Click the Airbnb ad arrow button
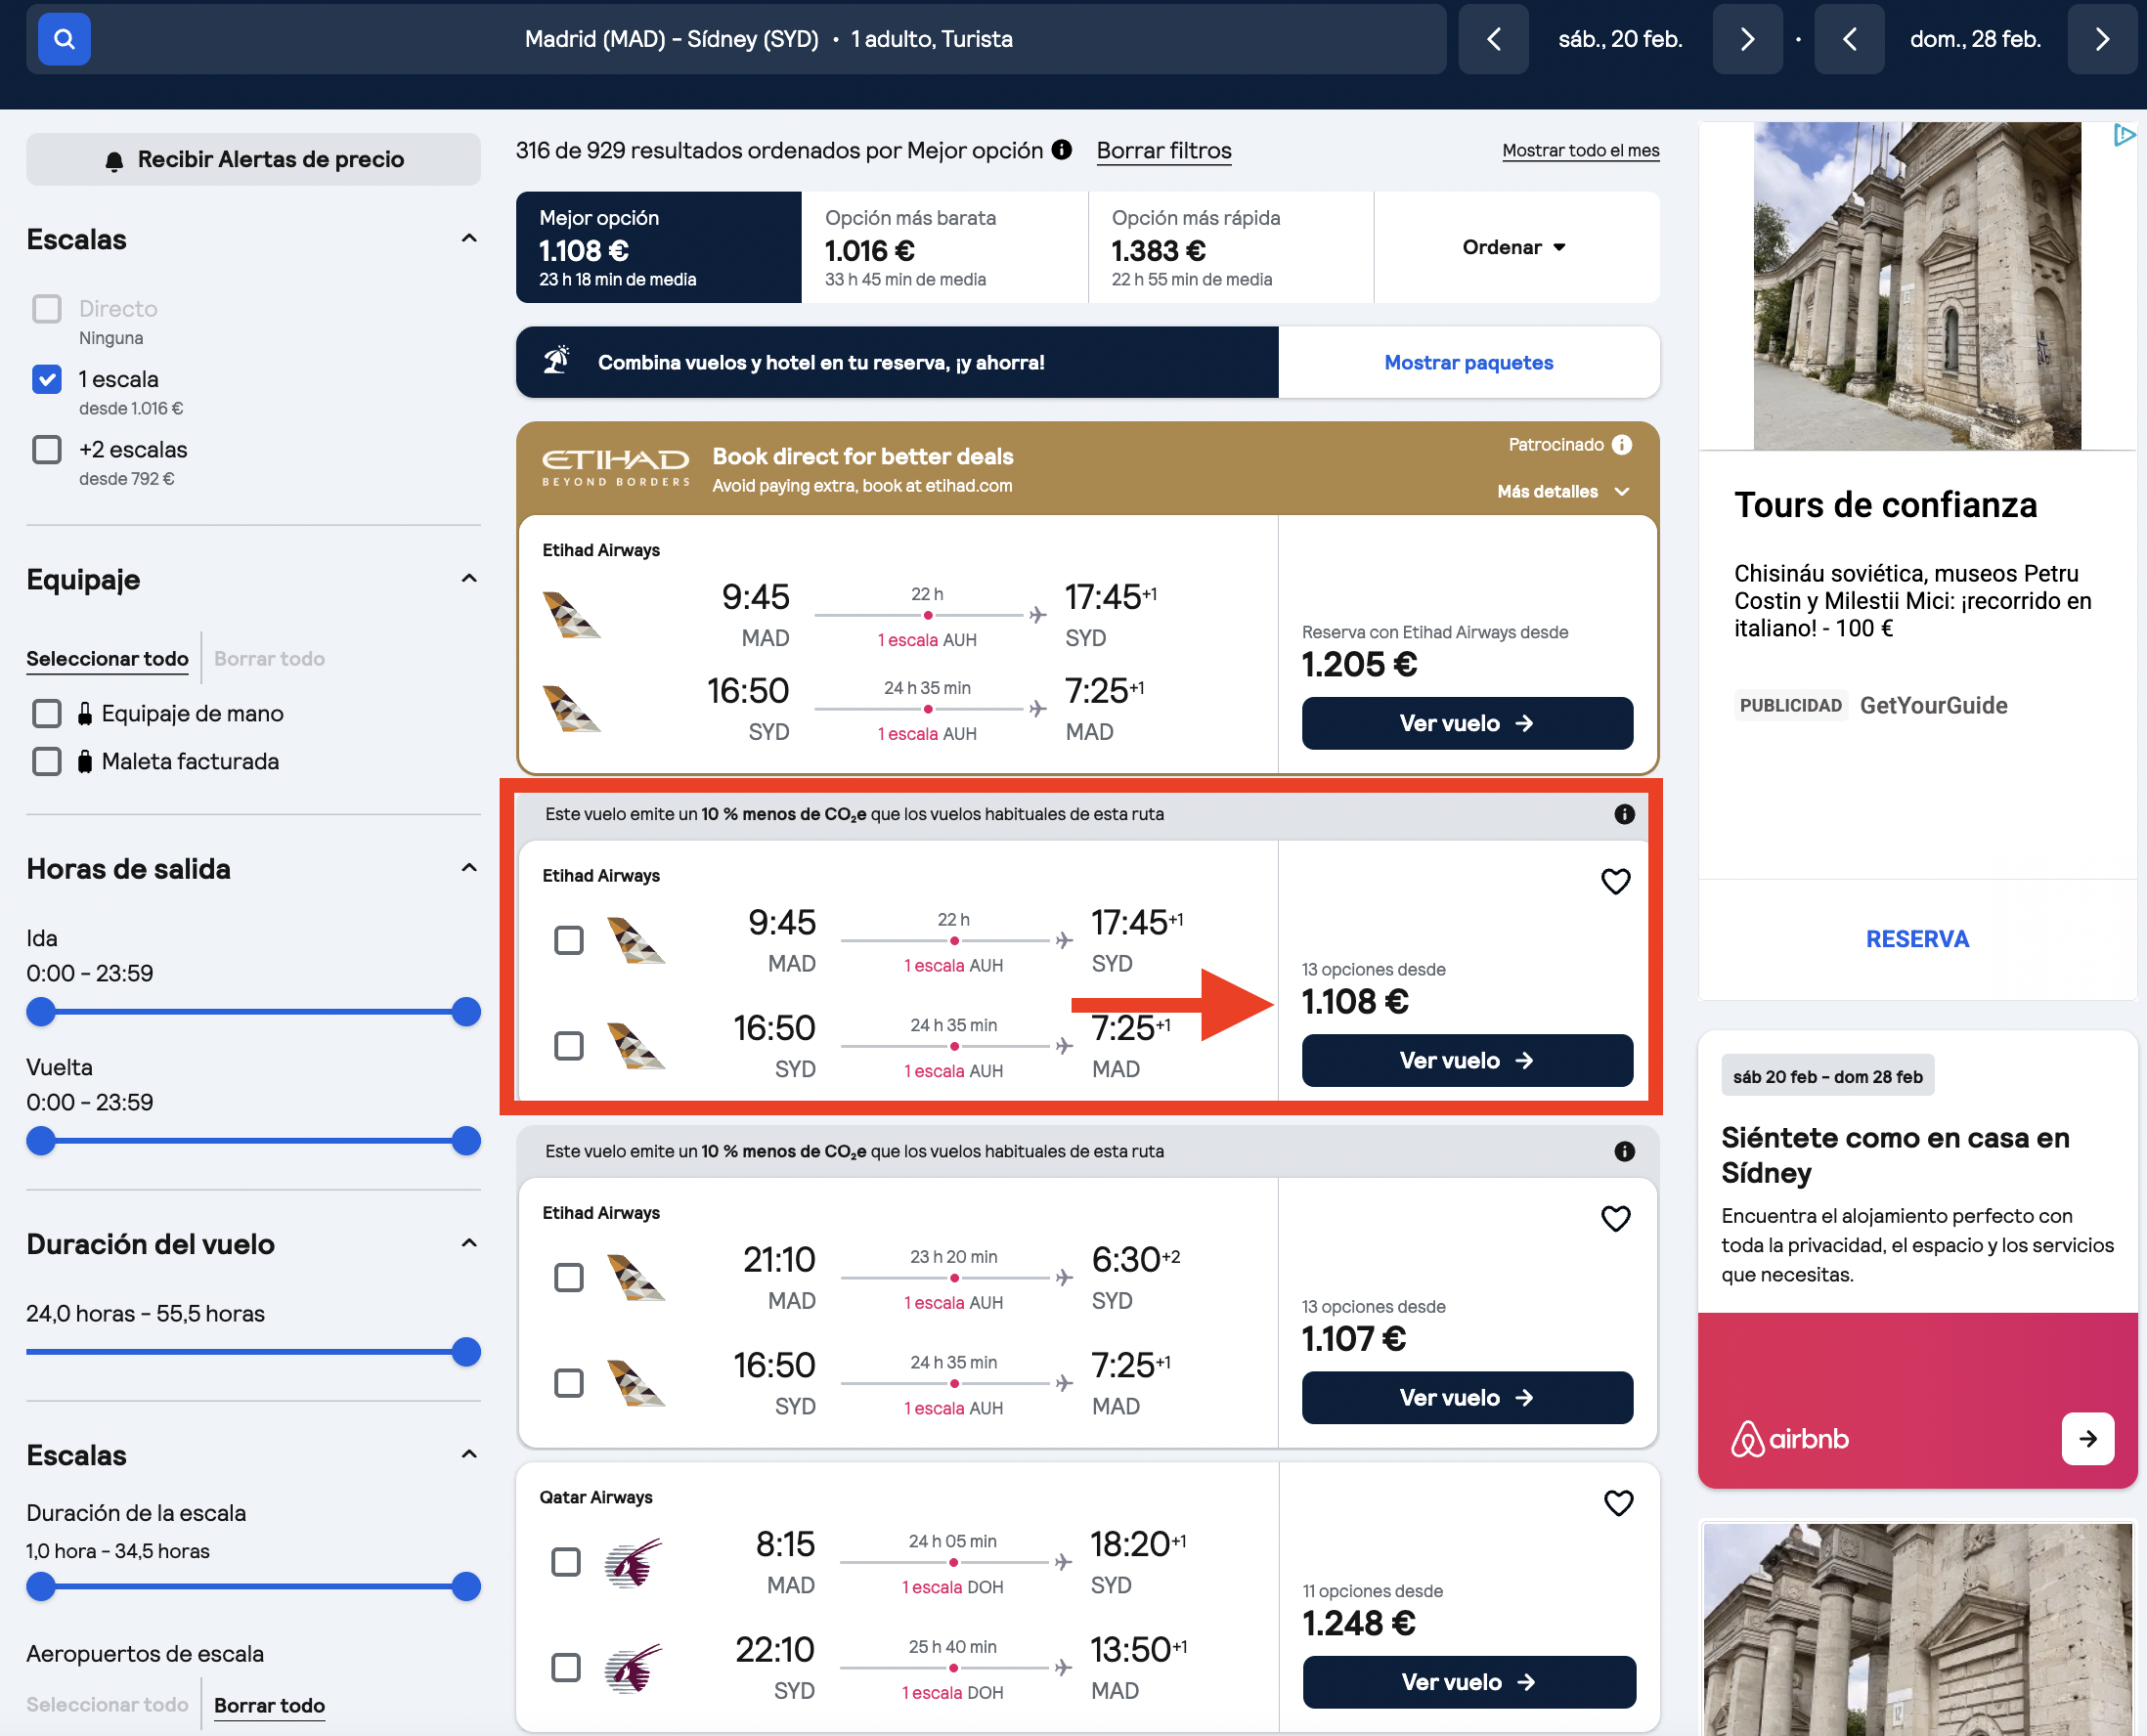The image size is (2147, 1736). click(2087, 1439)
